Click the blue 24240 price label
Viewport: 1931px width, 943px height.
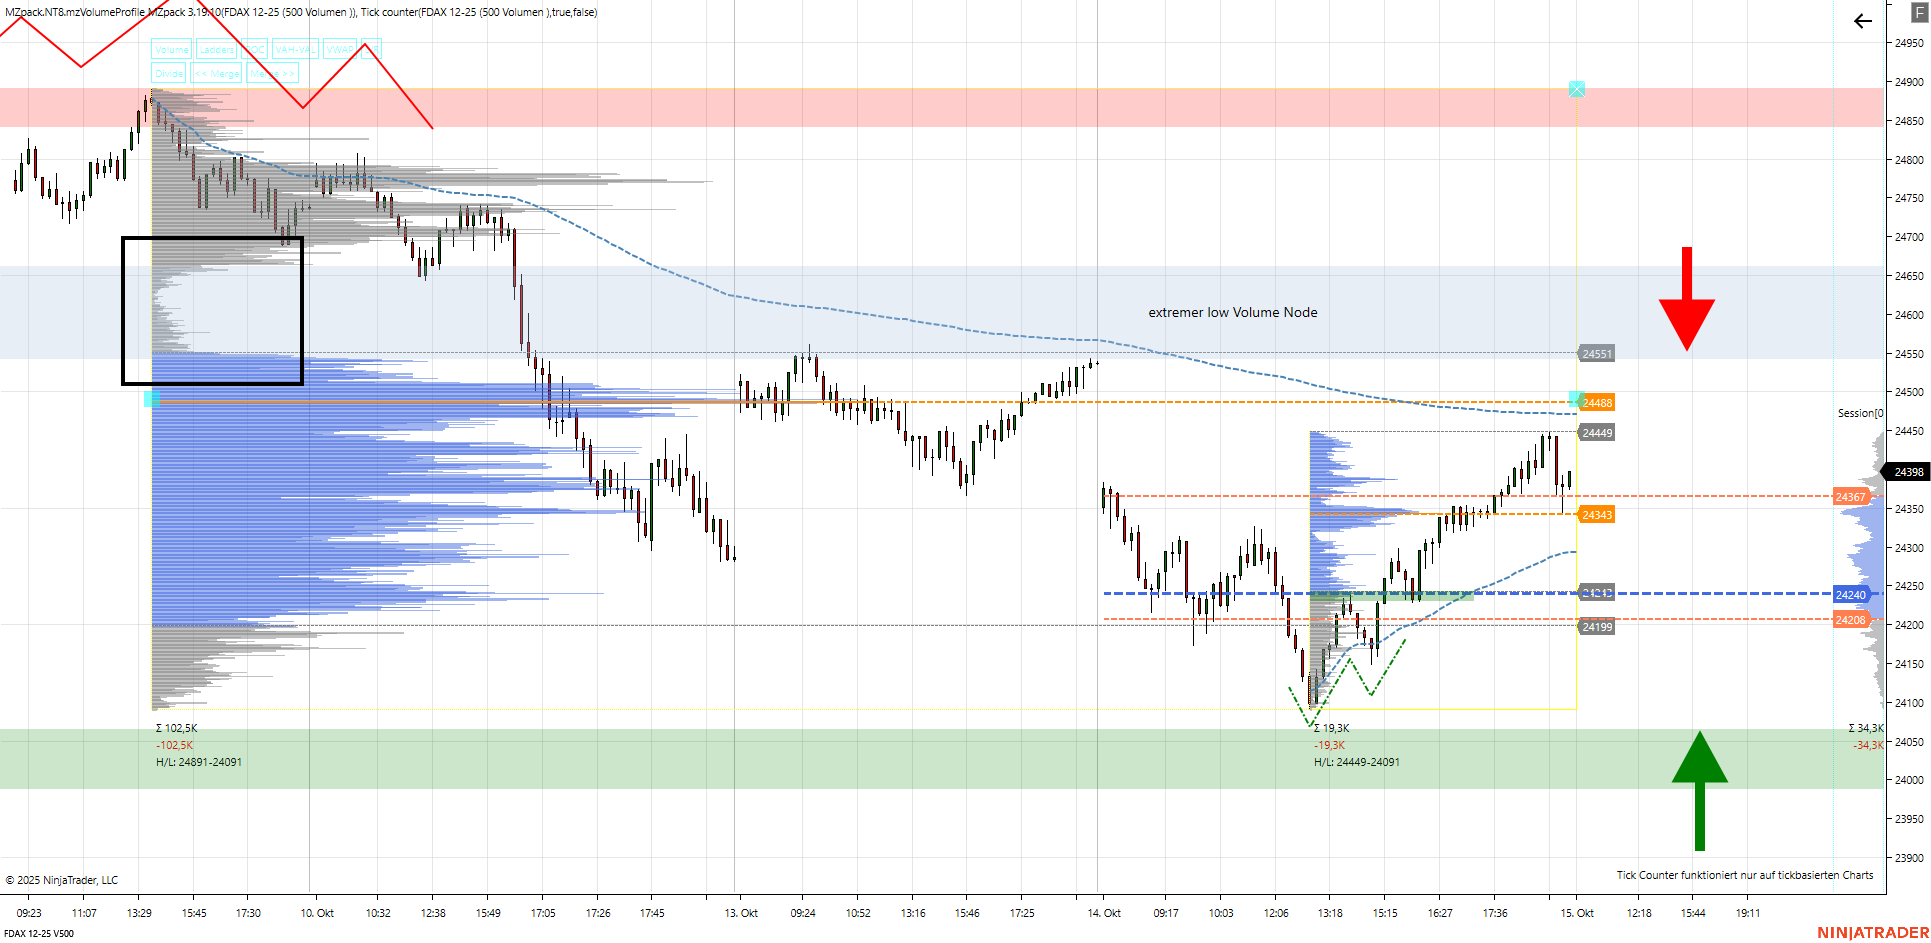click(1850, 595)
